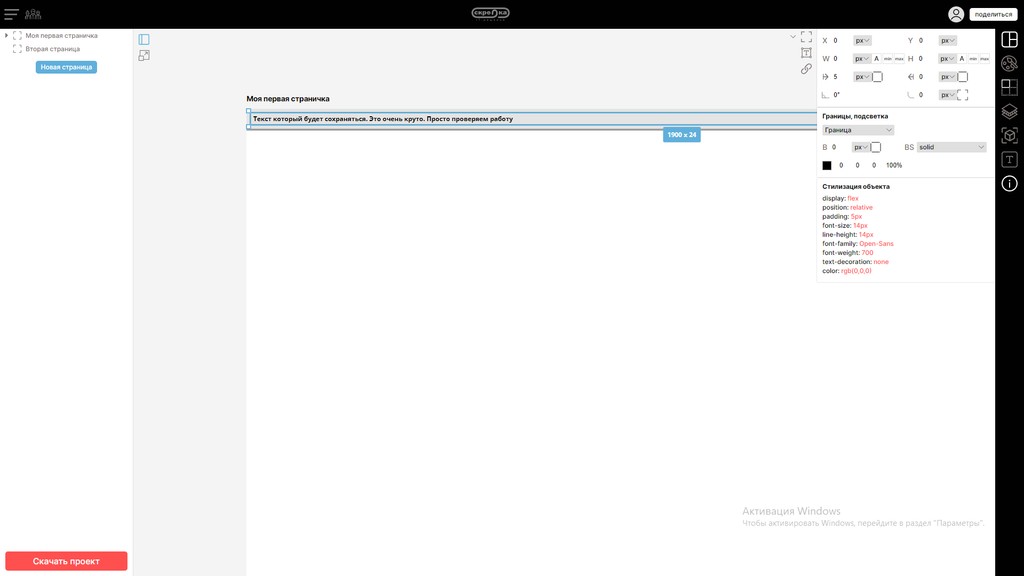The image size is (1024, 576).
Task: Open the layout panel in right rail
Action: click(x=1010, y=39)
